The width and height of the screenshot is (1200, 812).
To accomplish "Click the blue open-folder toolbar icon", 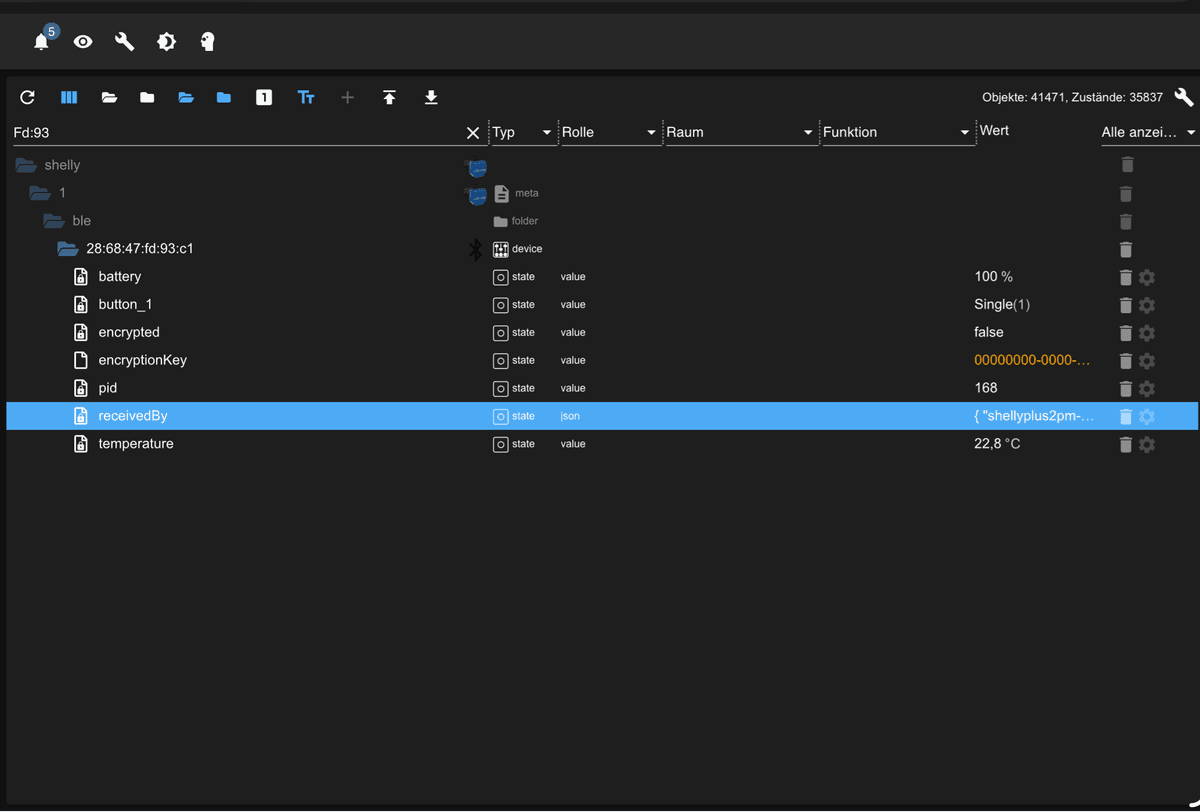I will click(186, 97).
